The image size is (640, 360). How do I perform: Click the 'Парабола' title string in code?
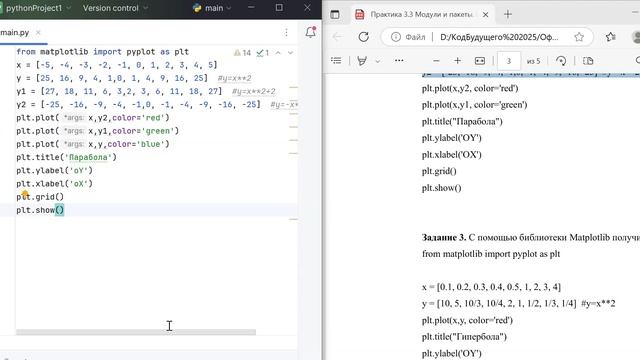(x=89, y=158)
